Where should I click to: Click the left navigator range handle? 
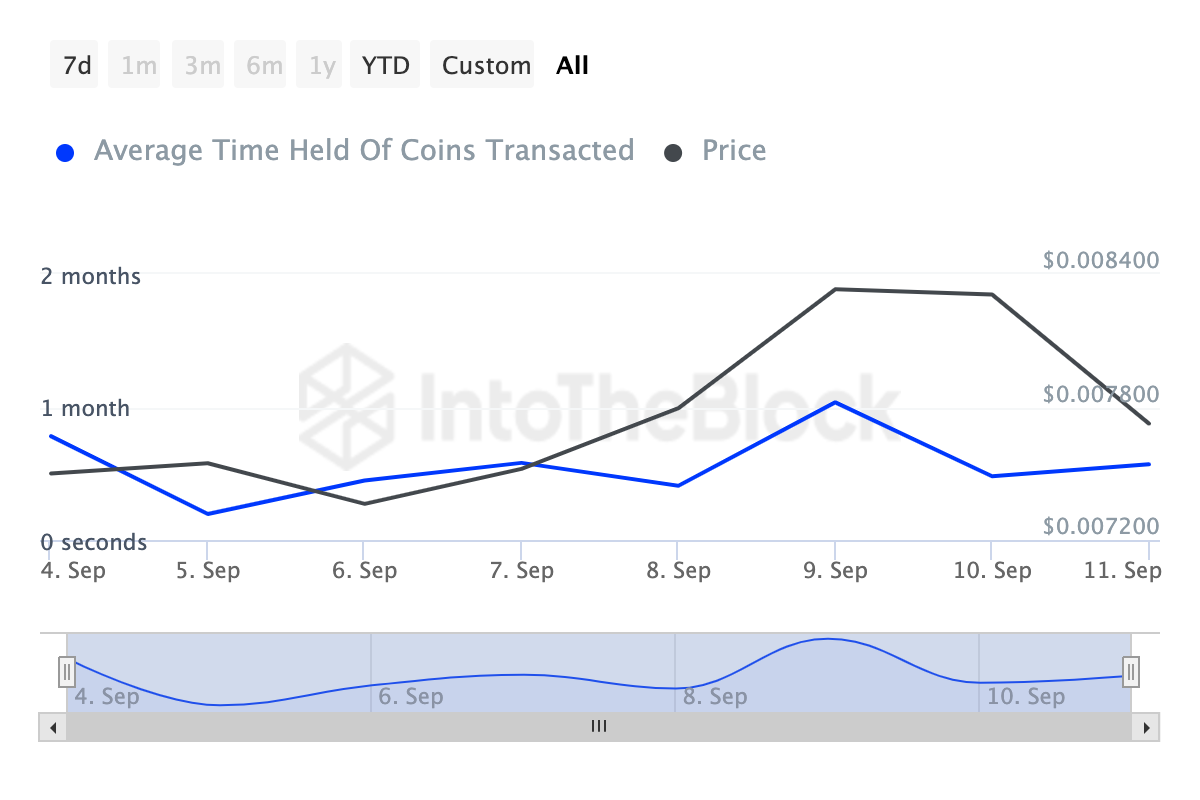coord(67,670)
